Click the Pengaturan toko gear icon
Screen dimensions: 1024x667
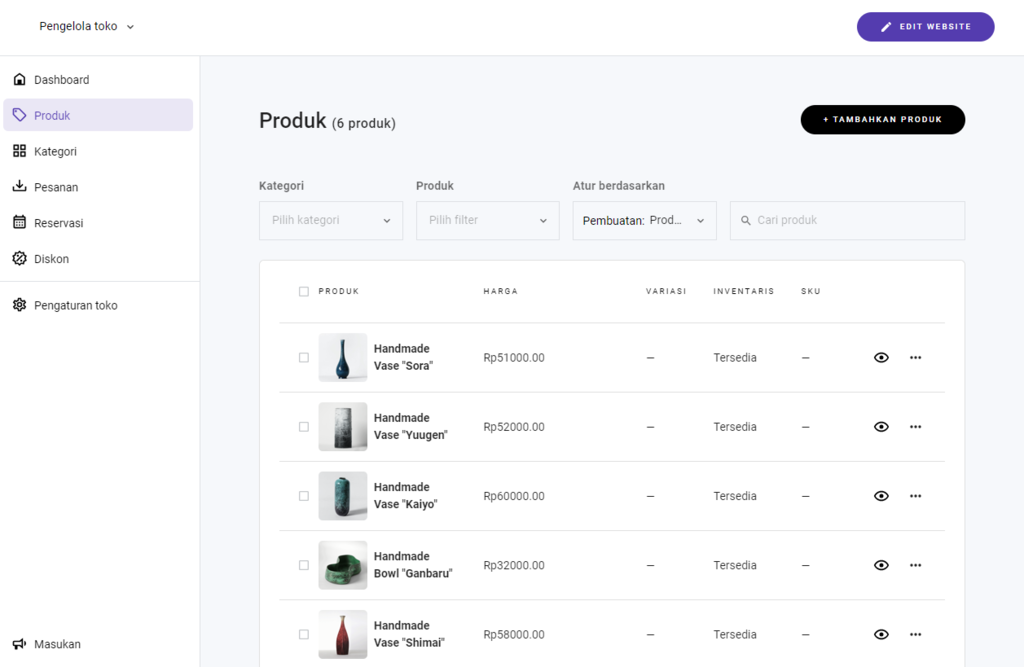(x=19, y=305)
